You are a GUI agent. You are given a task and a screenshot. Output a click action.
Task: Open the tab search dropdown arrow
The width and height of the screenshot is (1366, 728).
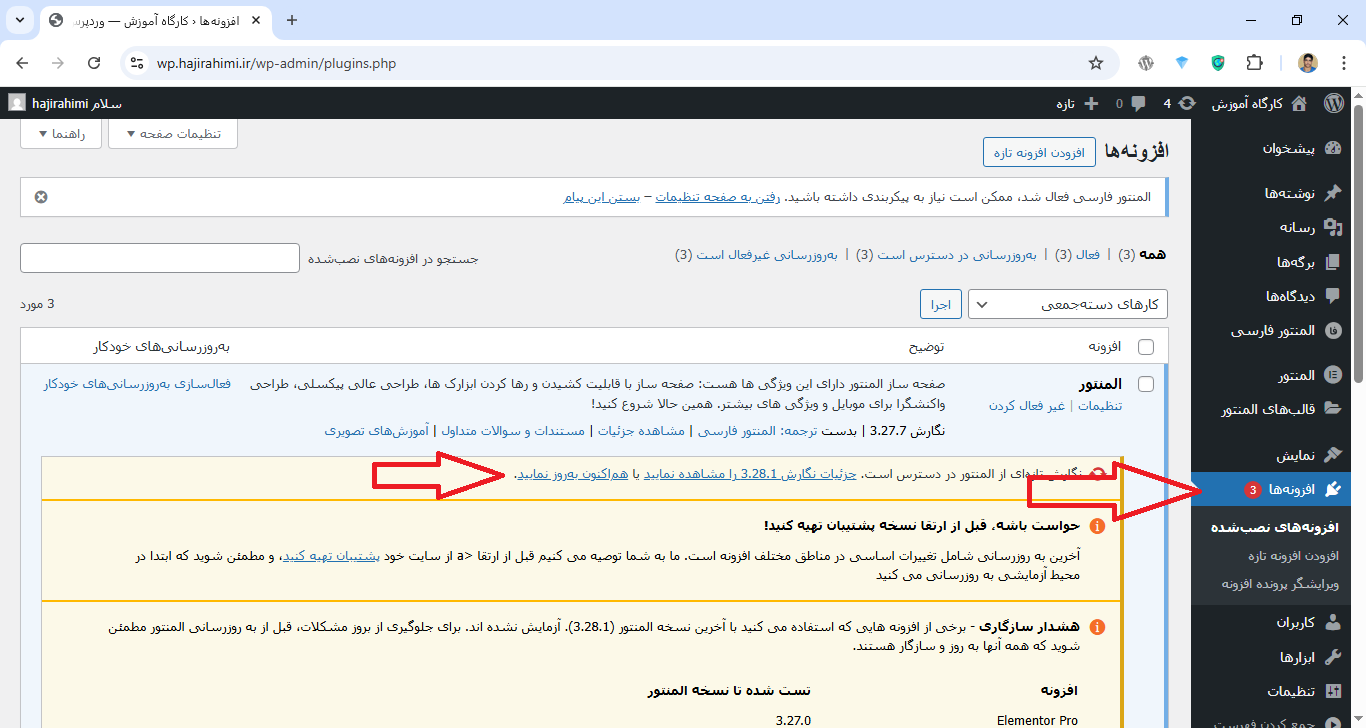(19, 20)
